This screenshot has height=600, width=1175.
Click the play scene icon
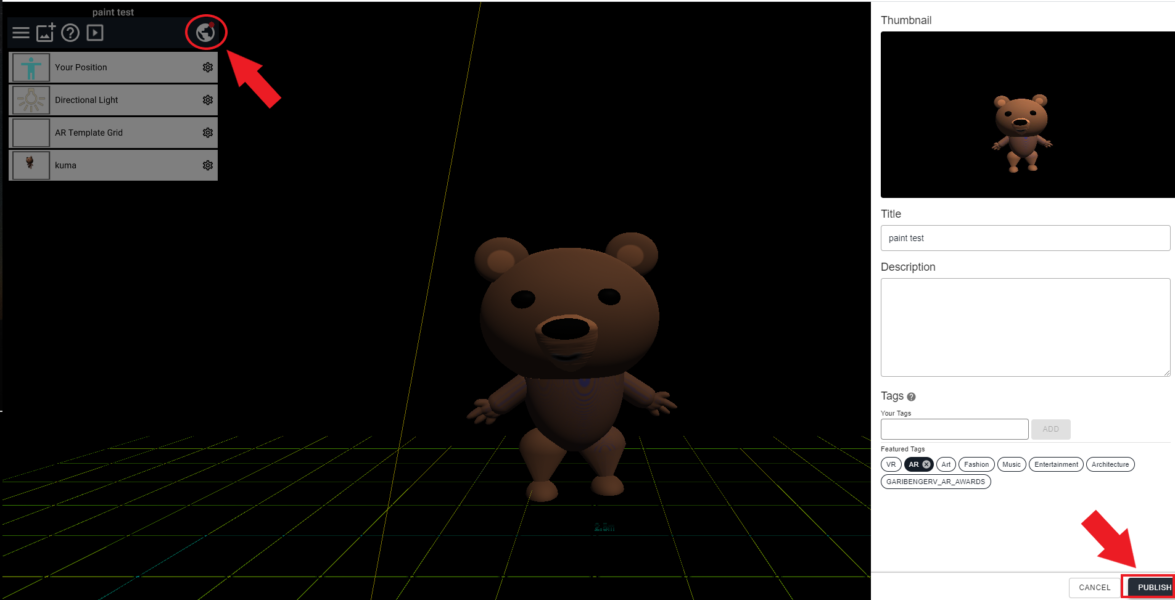pyautogui.click(x=94, y=33)
